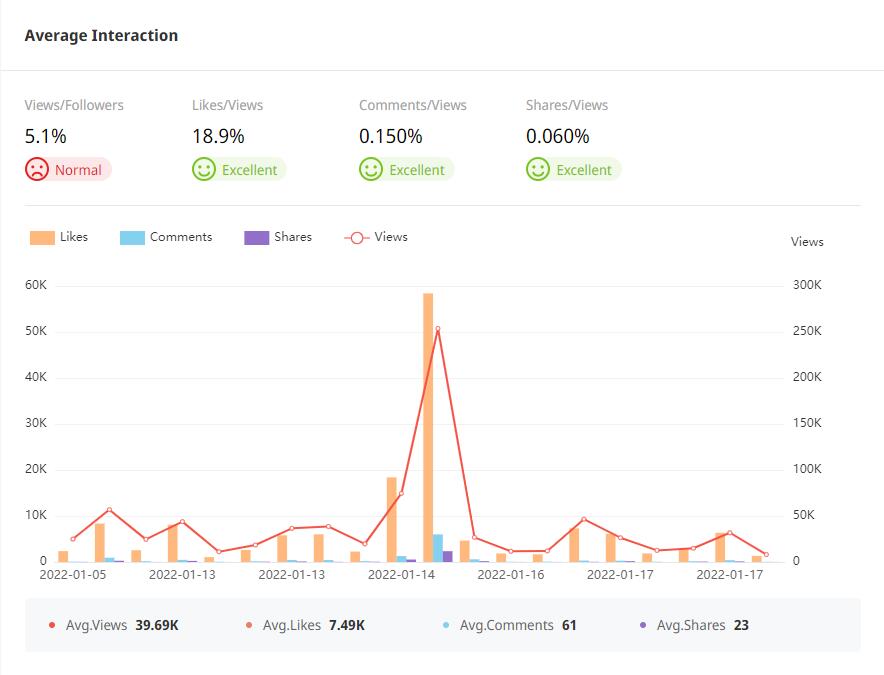Image resolution: width=884 pixels, height=675 pixels.
Task: Click the purple dot beside Avg.Shares
Action: point(643,625)
